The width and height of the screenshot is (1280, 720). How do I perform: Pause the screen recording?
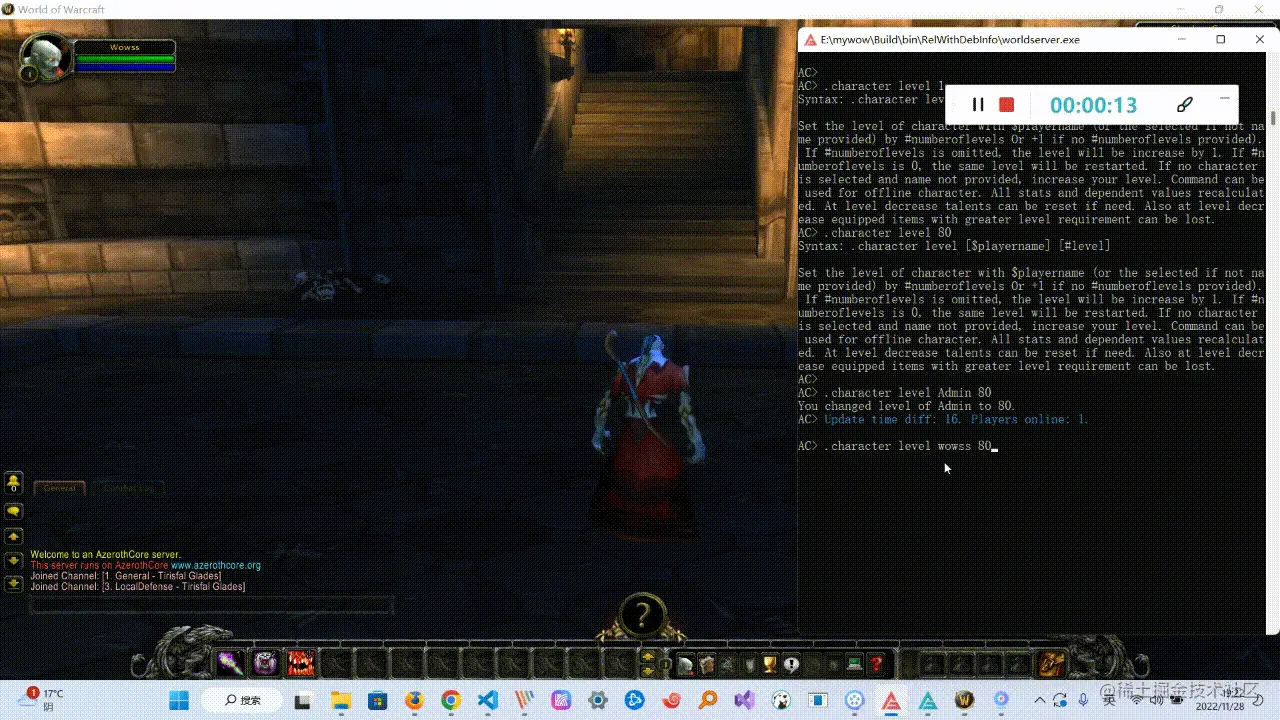(978, 105)
